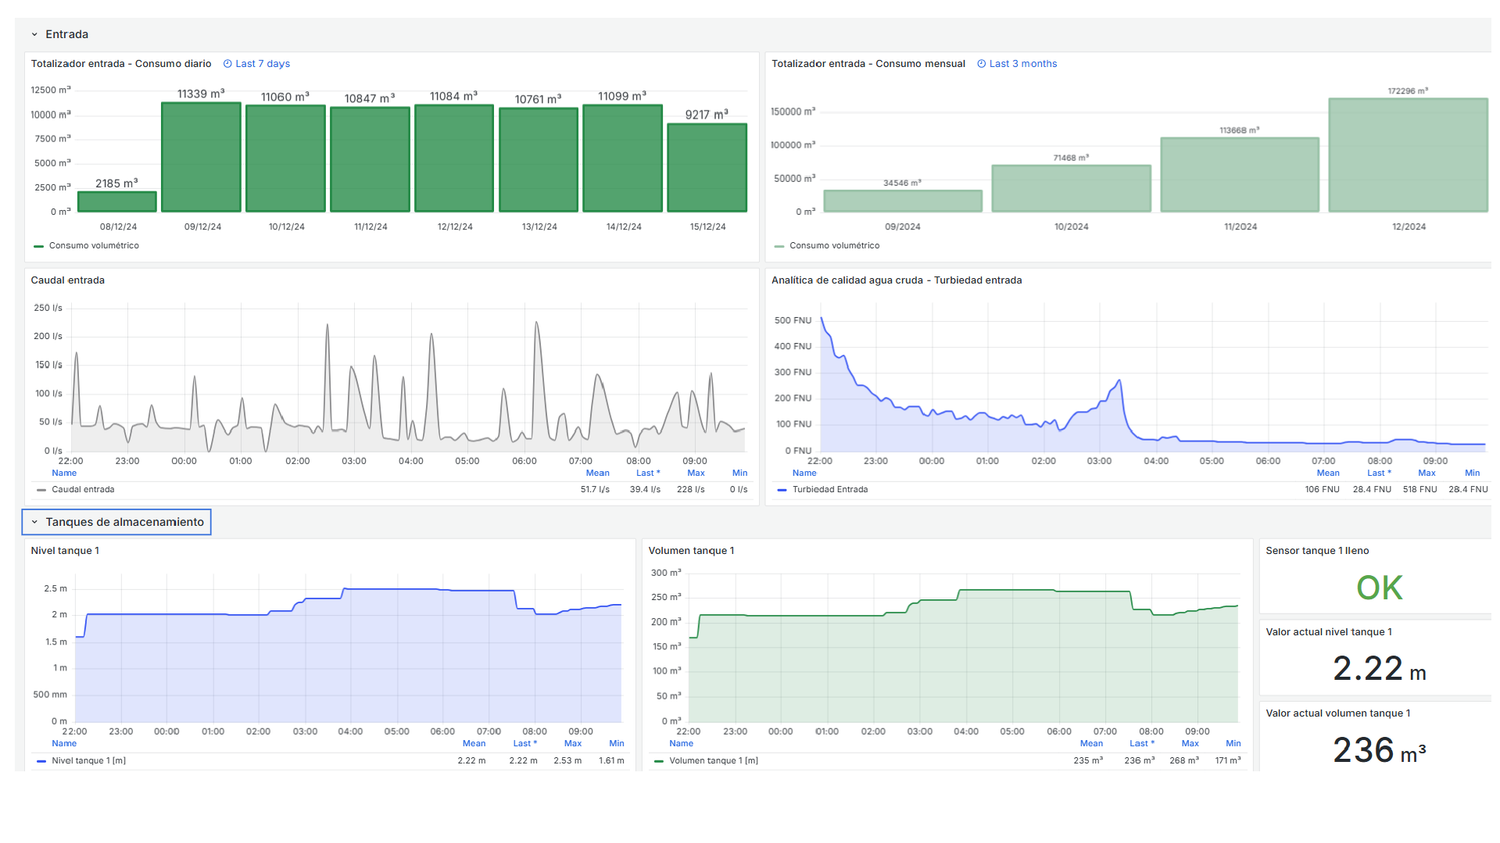
Task: Sort Caudal entrada legend by Last *
Action: click(648, 473)
